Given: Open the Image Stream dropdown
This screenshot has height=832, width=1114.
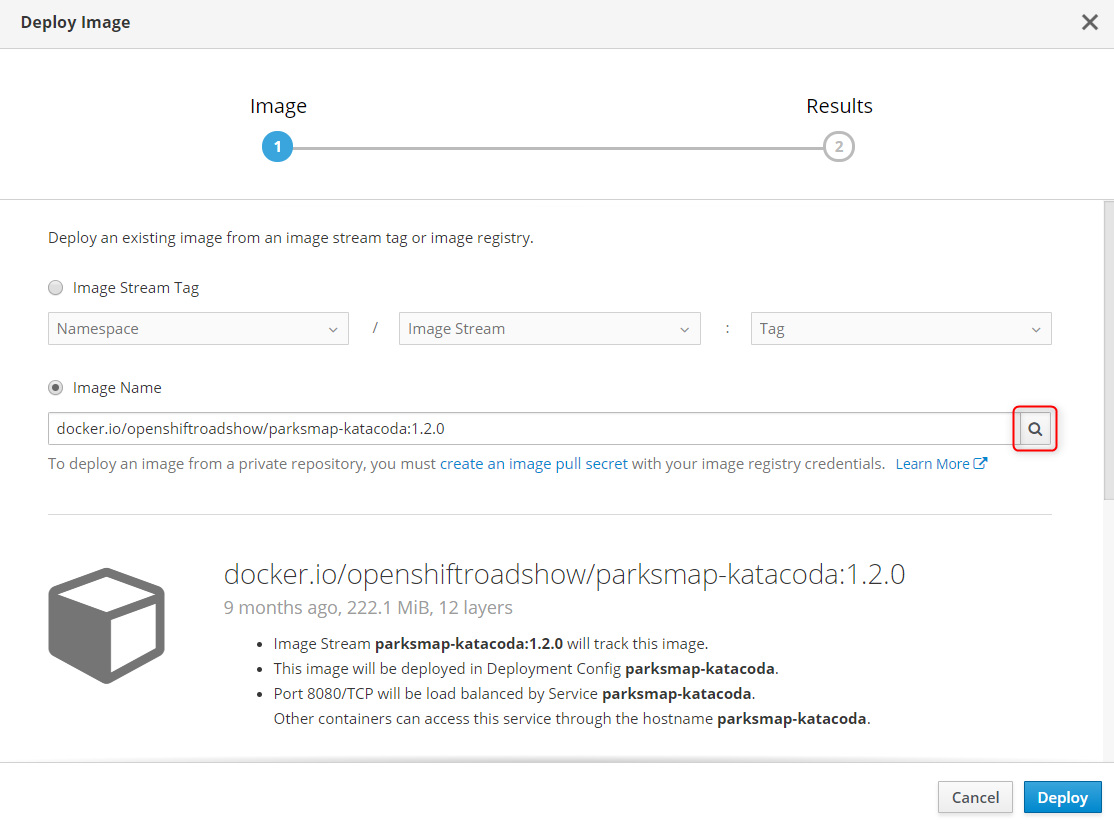Looking at the screenshot, I should point(550,329).
